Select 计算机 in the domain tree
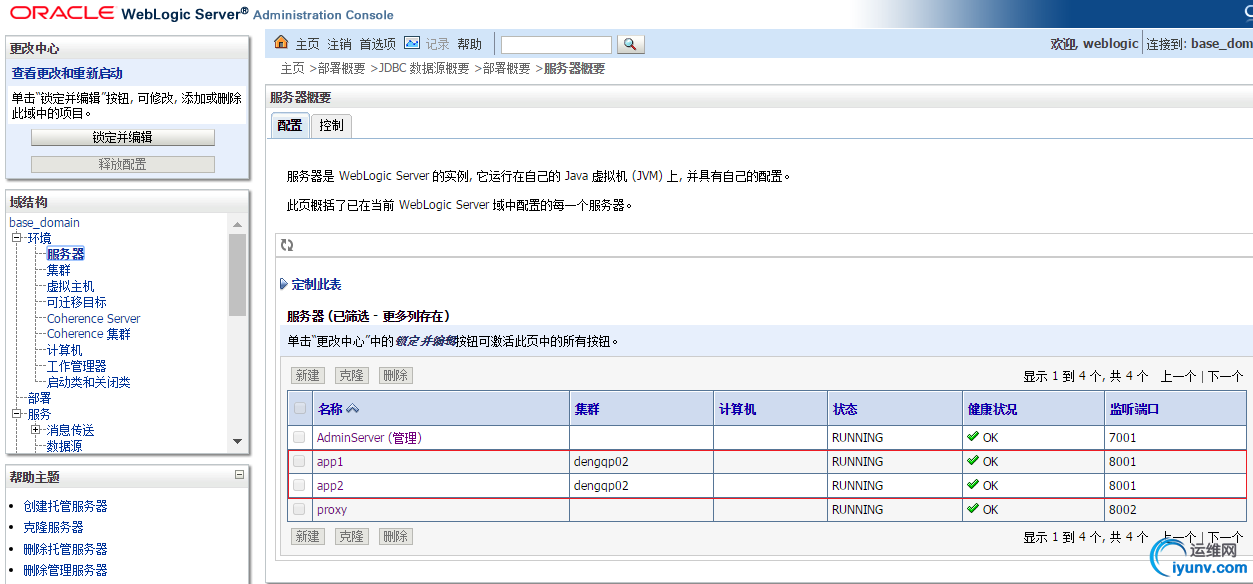This screenshot has height=584, width=1253. (65, 350)
